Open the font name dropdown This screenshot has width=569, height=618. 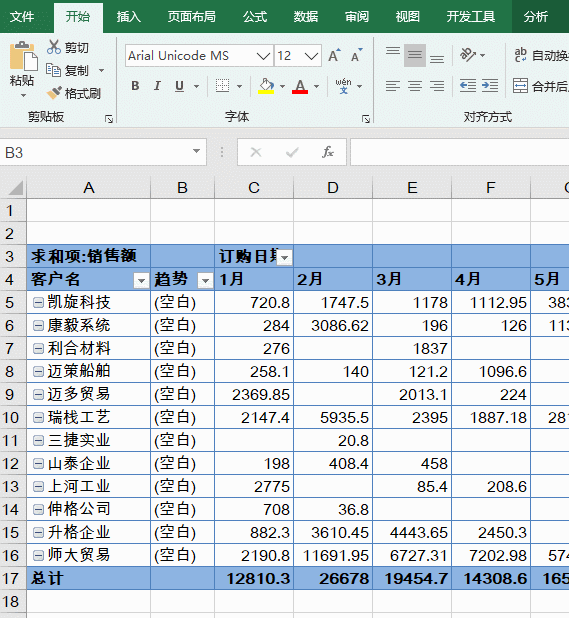pos(263,56)
